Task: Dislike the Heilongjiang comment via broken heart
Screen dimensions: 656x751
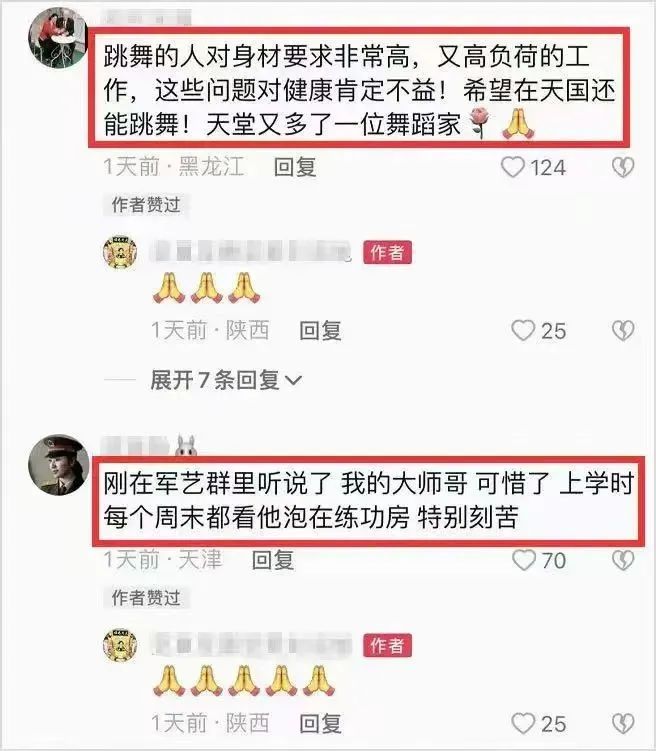Action: pyautogui.click(x=623, y=167)
